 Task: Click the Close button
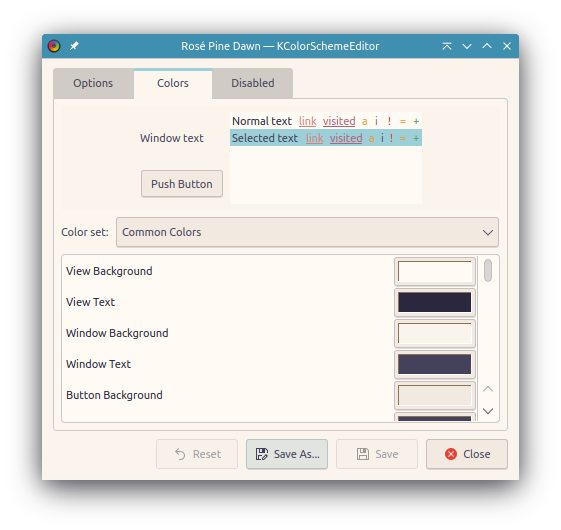point(467,454)
